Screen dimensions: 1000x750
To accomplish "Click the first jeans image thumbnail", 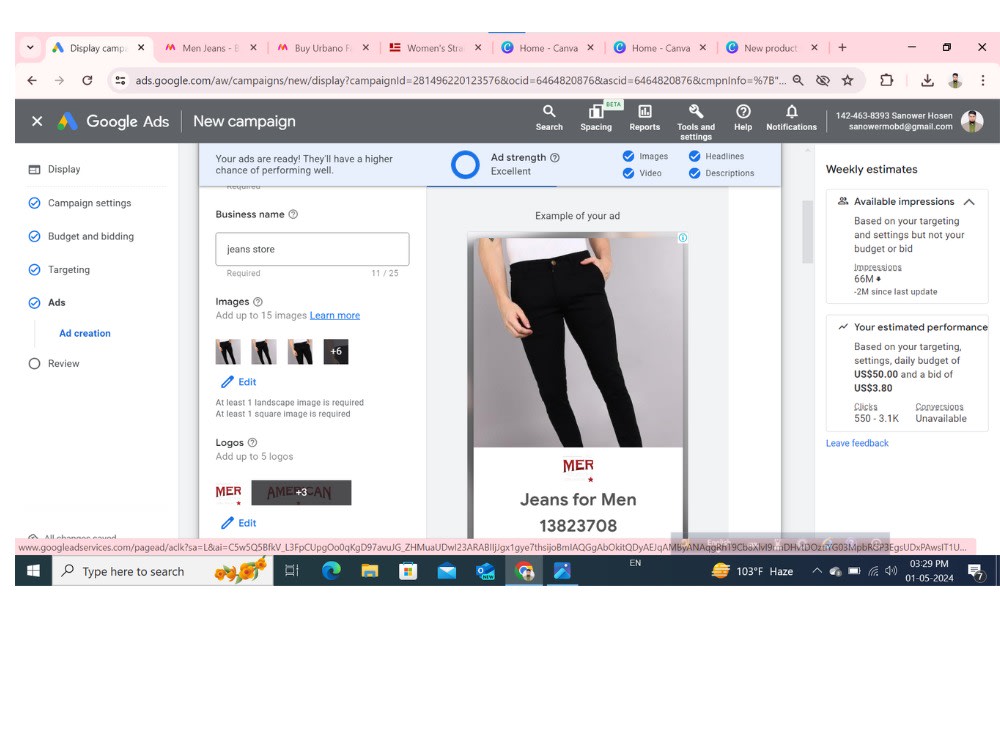I will click(x=228, y=351).
